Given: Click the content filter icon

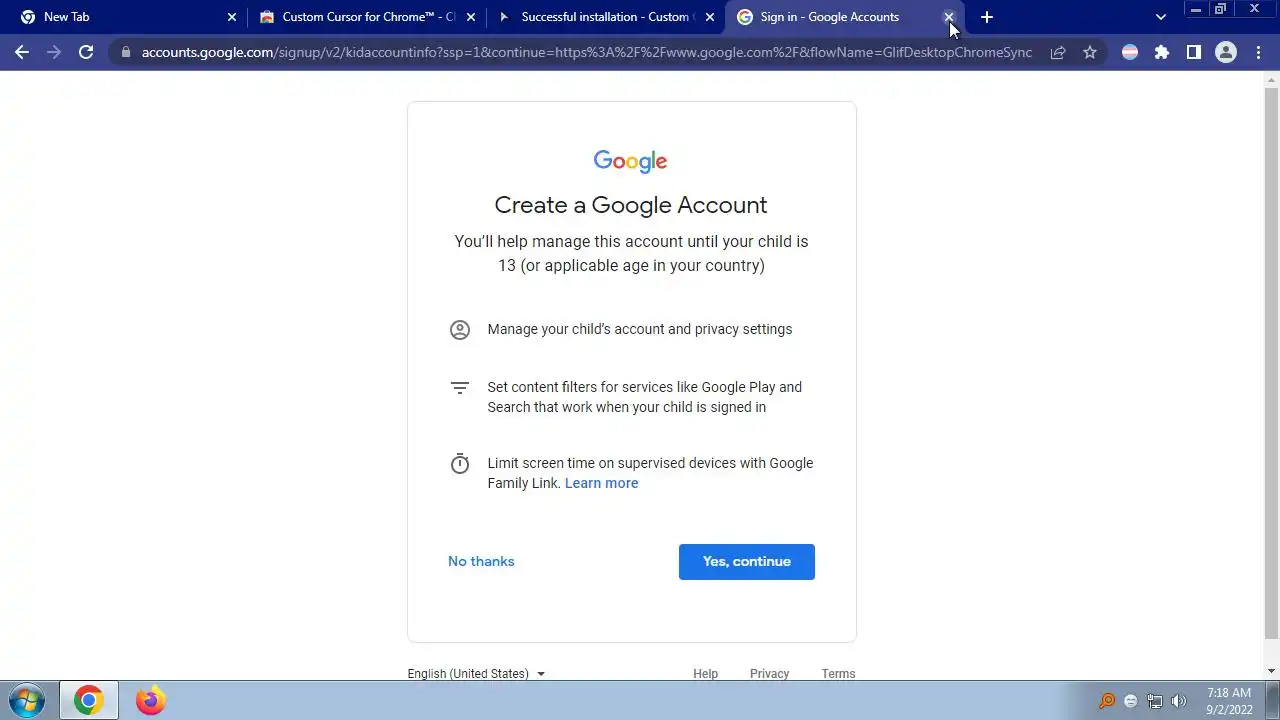Looking at the screenshot, I should [x=460, y=388].
